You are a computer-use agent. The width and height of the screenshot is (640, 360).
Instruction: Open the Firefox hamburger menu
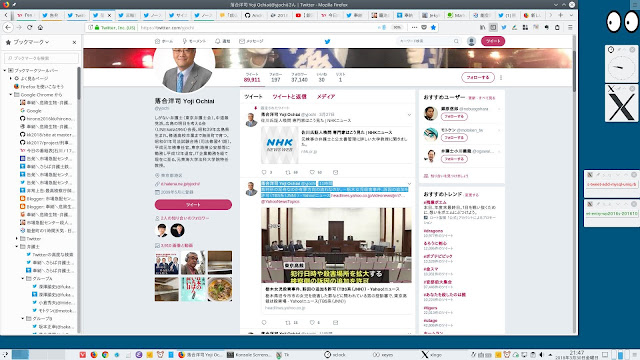point(570,27)
